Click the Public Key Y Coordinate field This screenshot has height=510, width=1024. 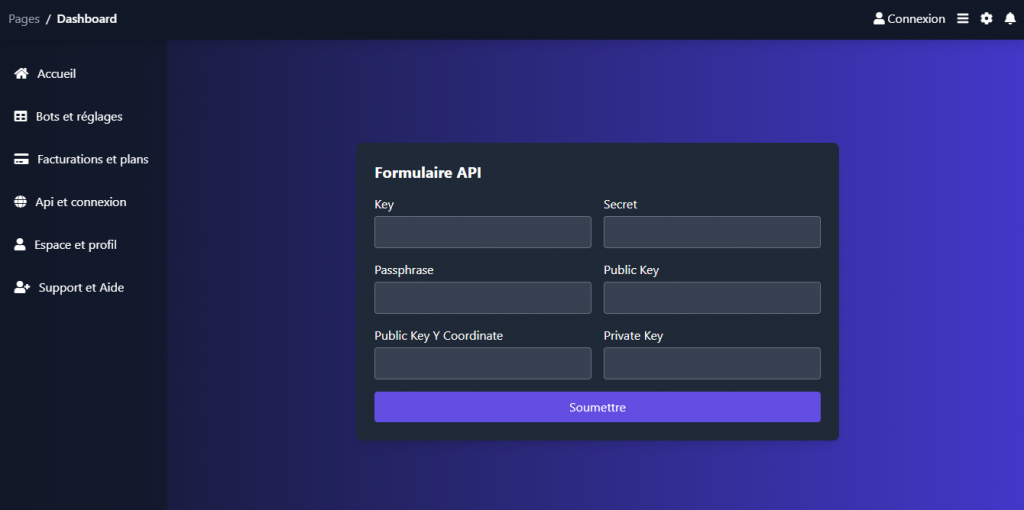tap(482, 363)
